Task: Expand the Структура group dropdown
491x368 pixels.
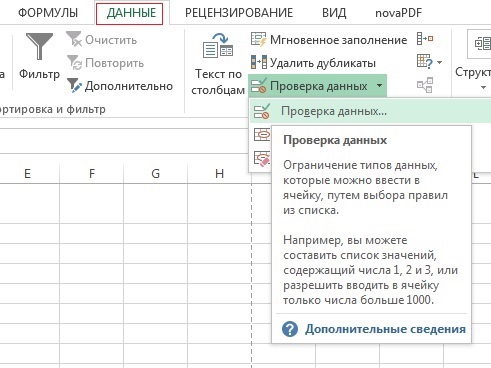Action: tap(483, 88)
